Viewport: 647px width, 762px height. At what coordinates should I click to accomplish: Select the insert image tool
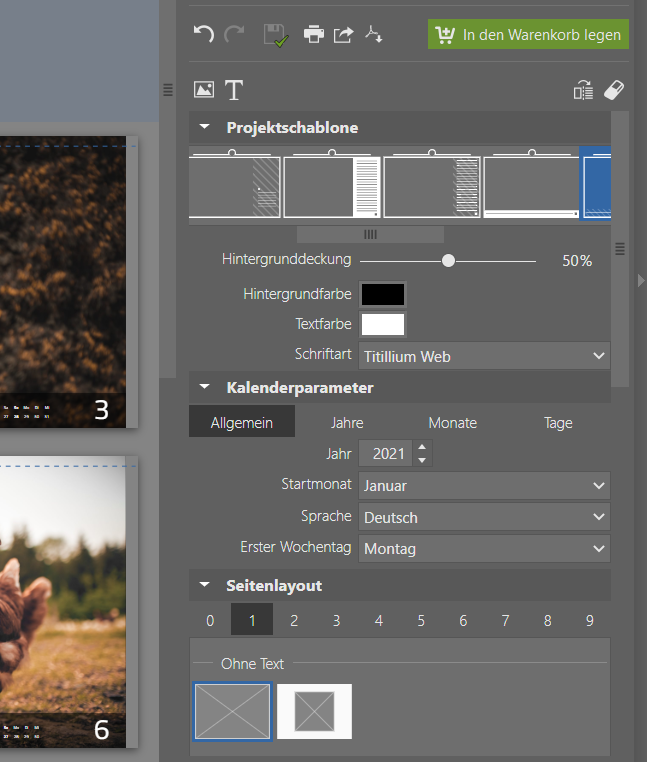coord(204,90)
